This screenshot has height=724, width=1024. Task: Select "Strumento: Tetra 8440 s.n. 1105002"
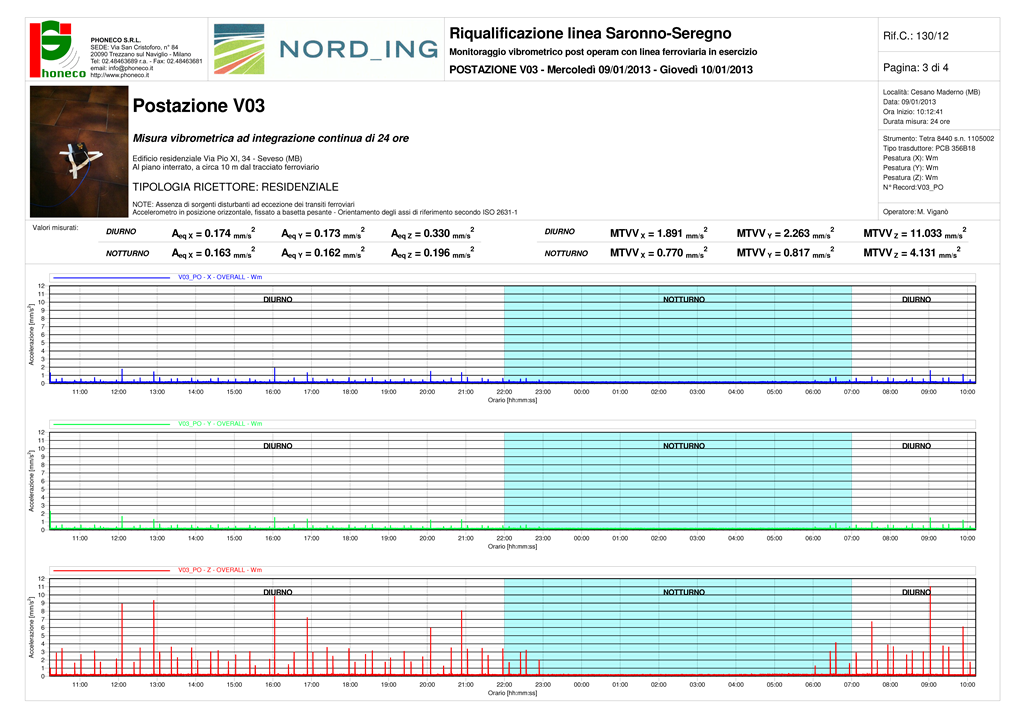click(x=938, y=138)
